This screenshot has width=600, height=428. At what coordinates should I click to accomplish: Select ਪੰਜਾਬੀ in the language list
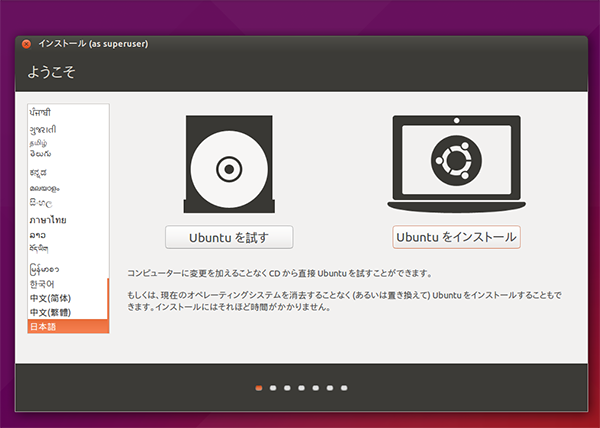click(x=67, y=112)
